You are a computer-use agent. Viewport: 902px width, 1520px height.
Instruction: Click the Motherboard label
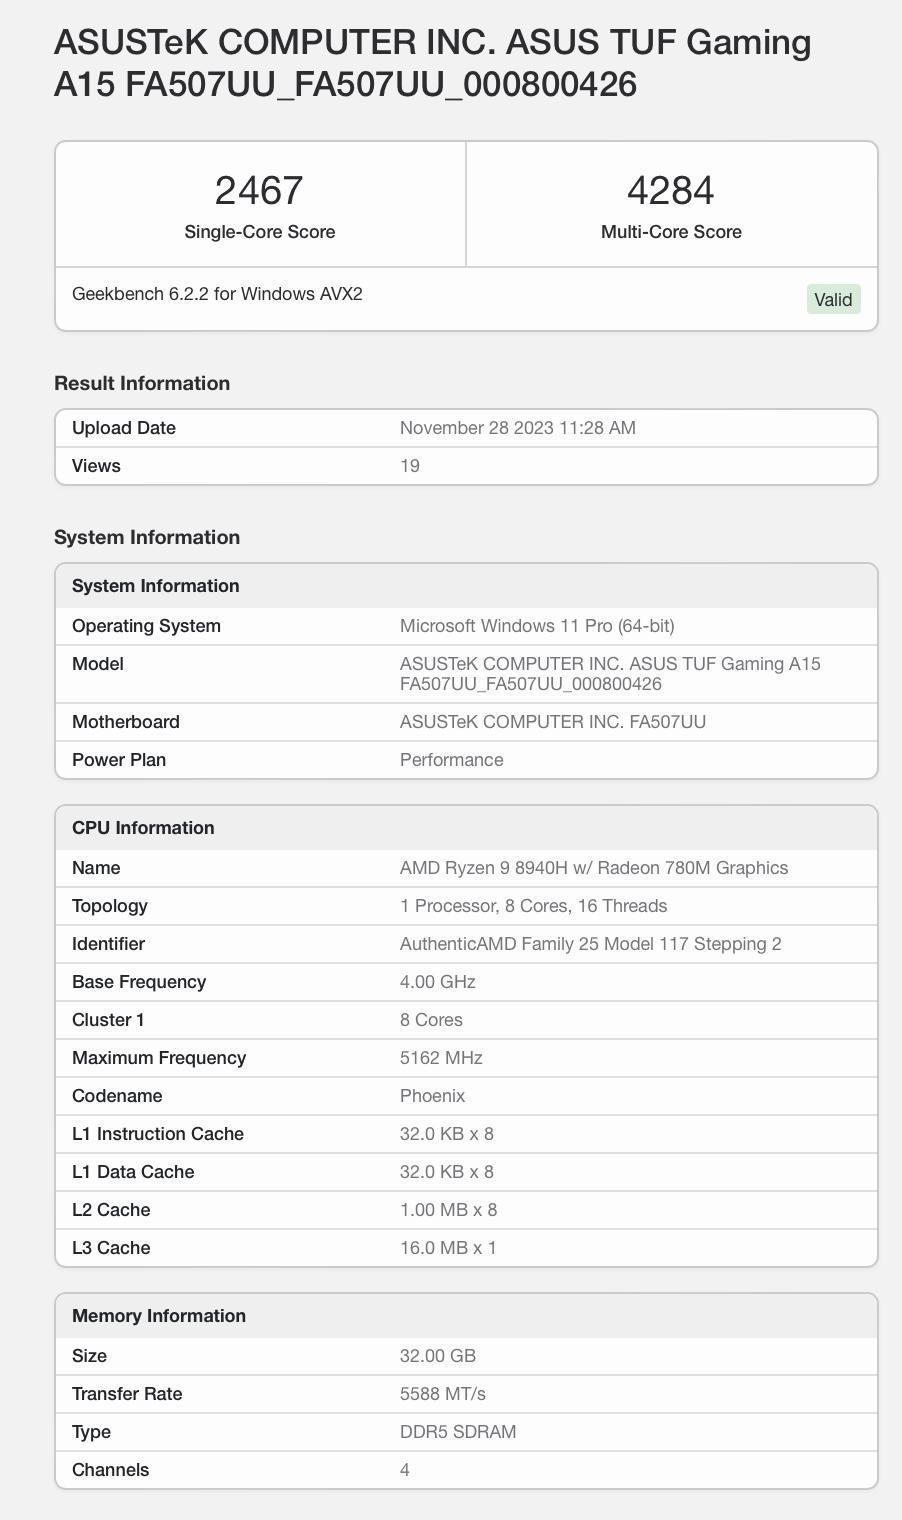click(126, 722)
